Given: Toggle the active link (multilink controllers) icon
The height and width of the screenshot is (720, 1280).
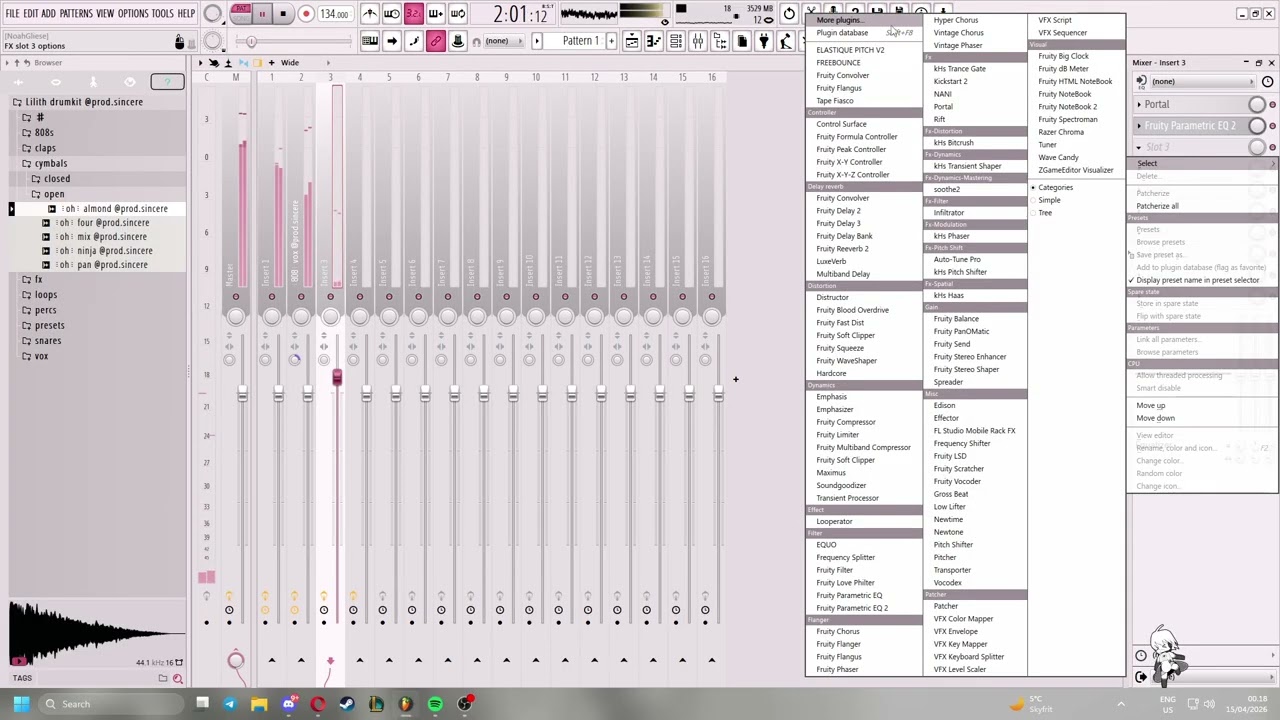Looking at the screenshot, I should pyautogui.click(x=435, y=41).
